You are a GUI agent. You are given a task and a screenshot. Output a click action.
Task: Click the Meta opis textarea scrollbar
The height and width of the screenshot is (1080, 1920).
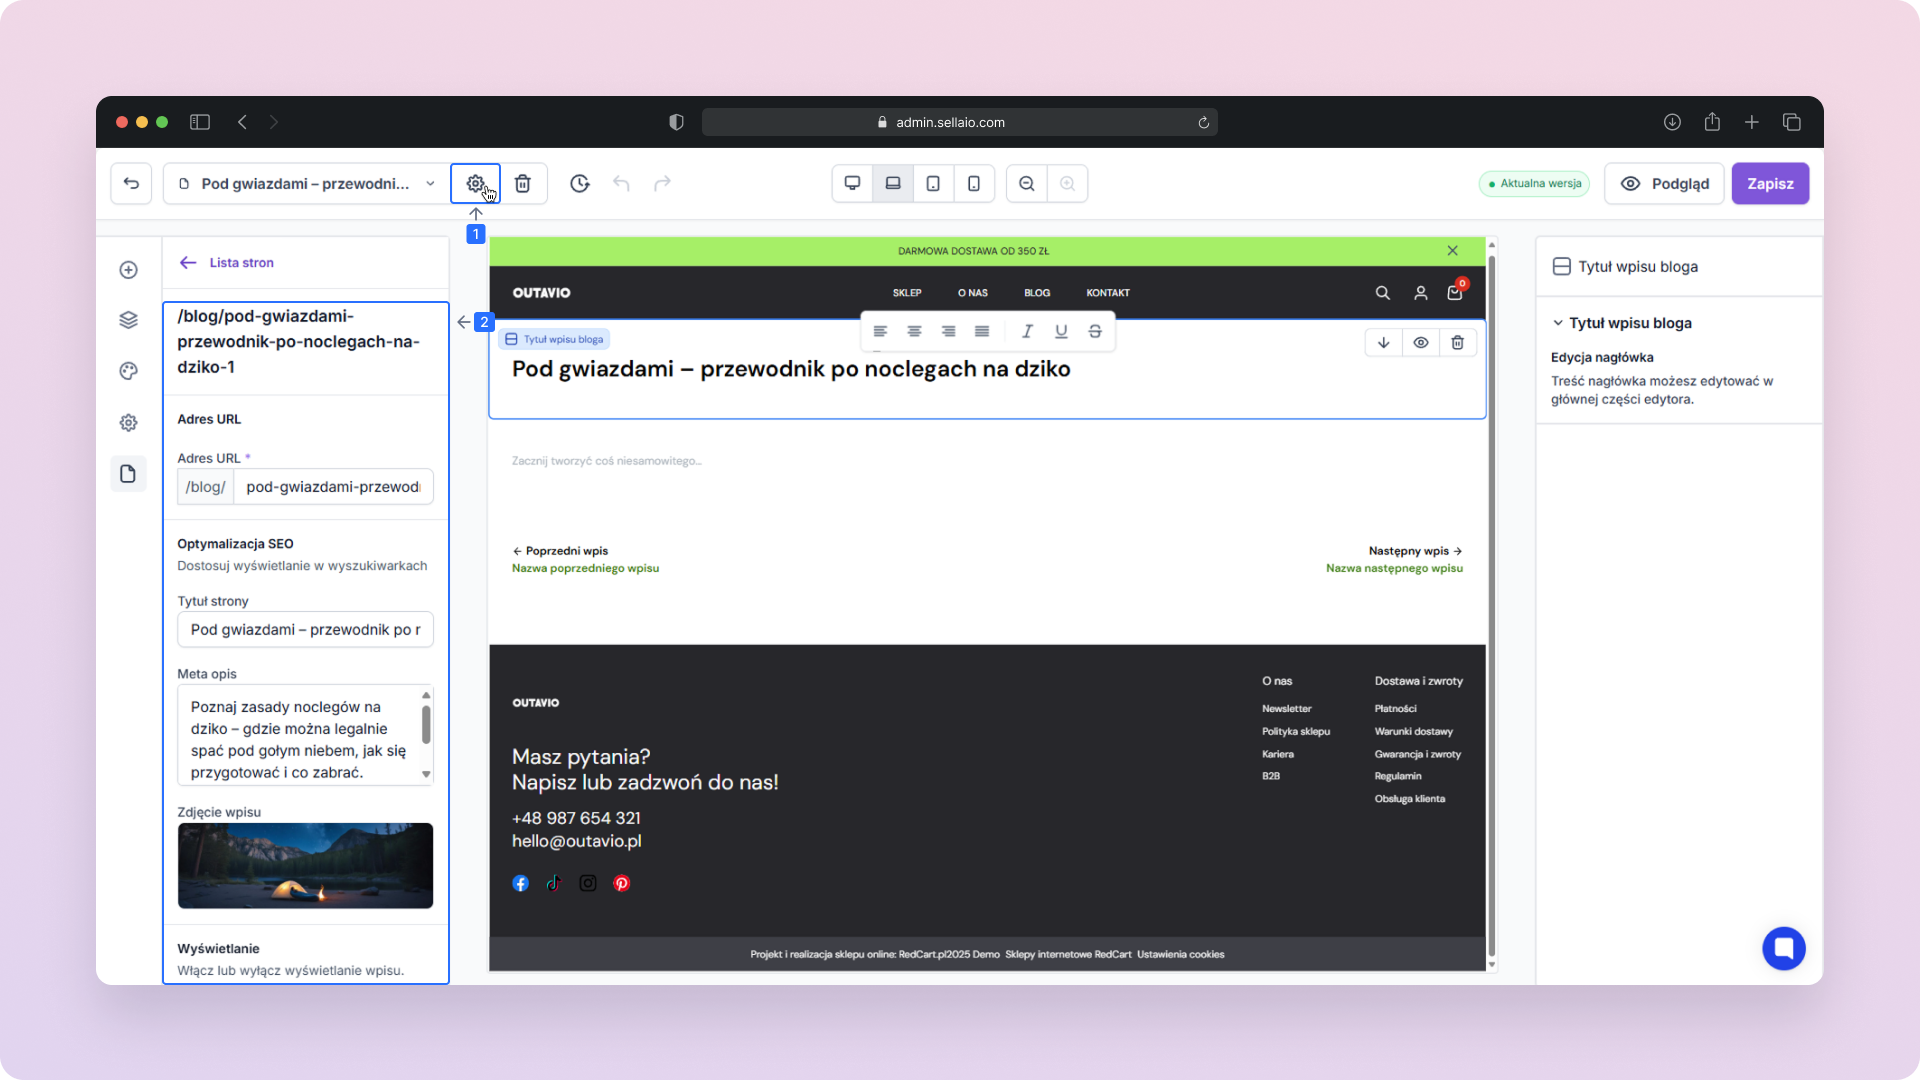click(426, 725)
